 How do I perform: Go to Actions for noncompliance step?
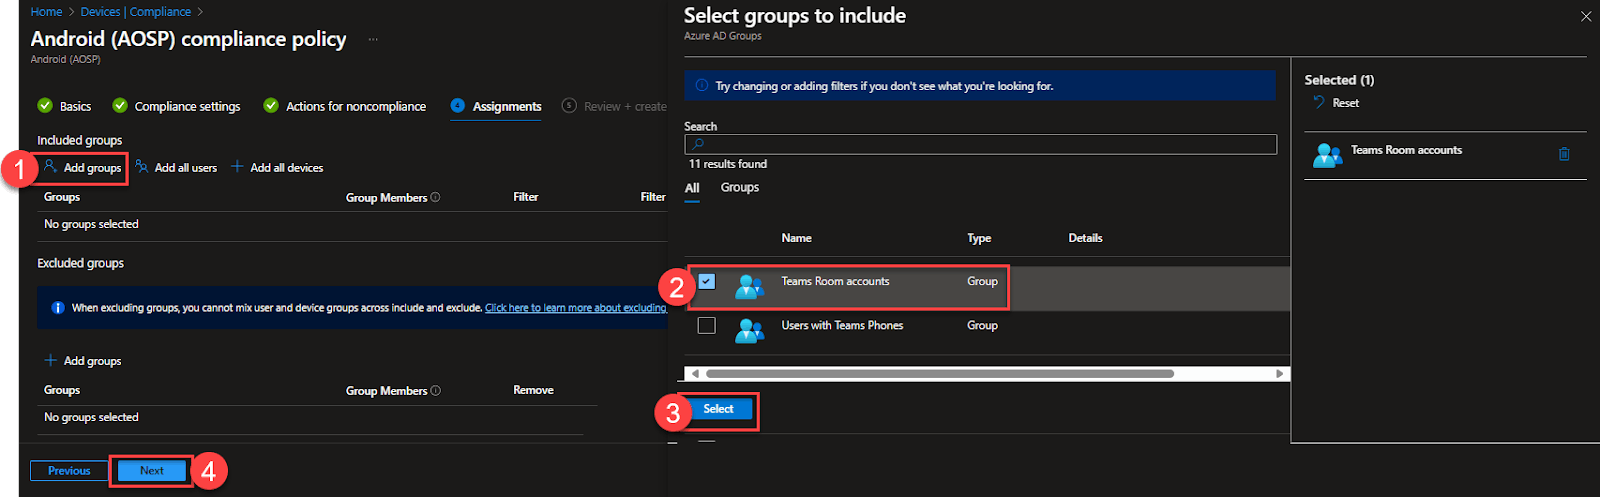tap(355, 107)
